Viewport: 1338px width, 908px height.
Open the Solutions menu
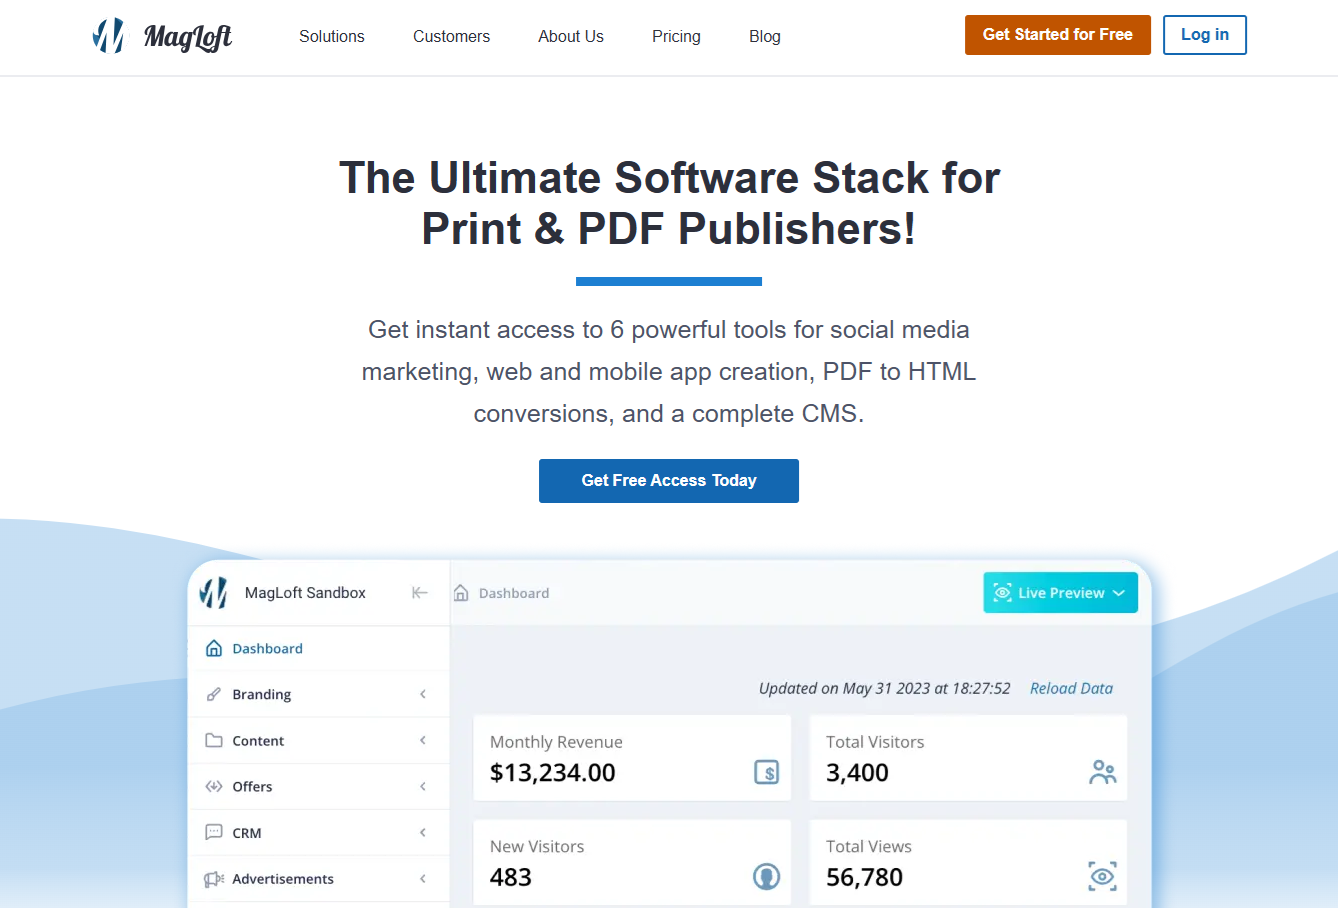pyautogui.click(x=332, y=36)
